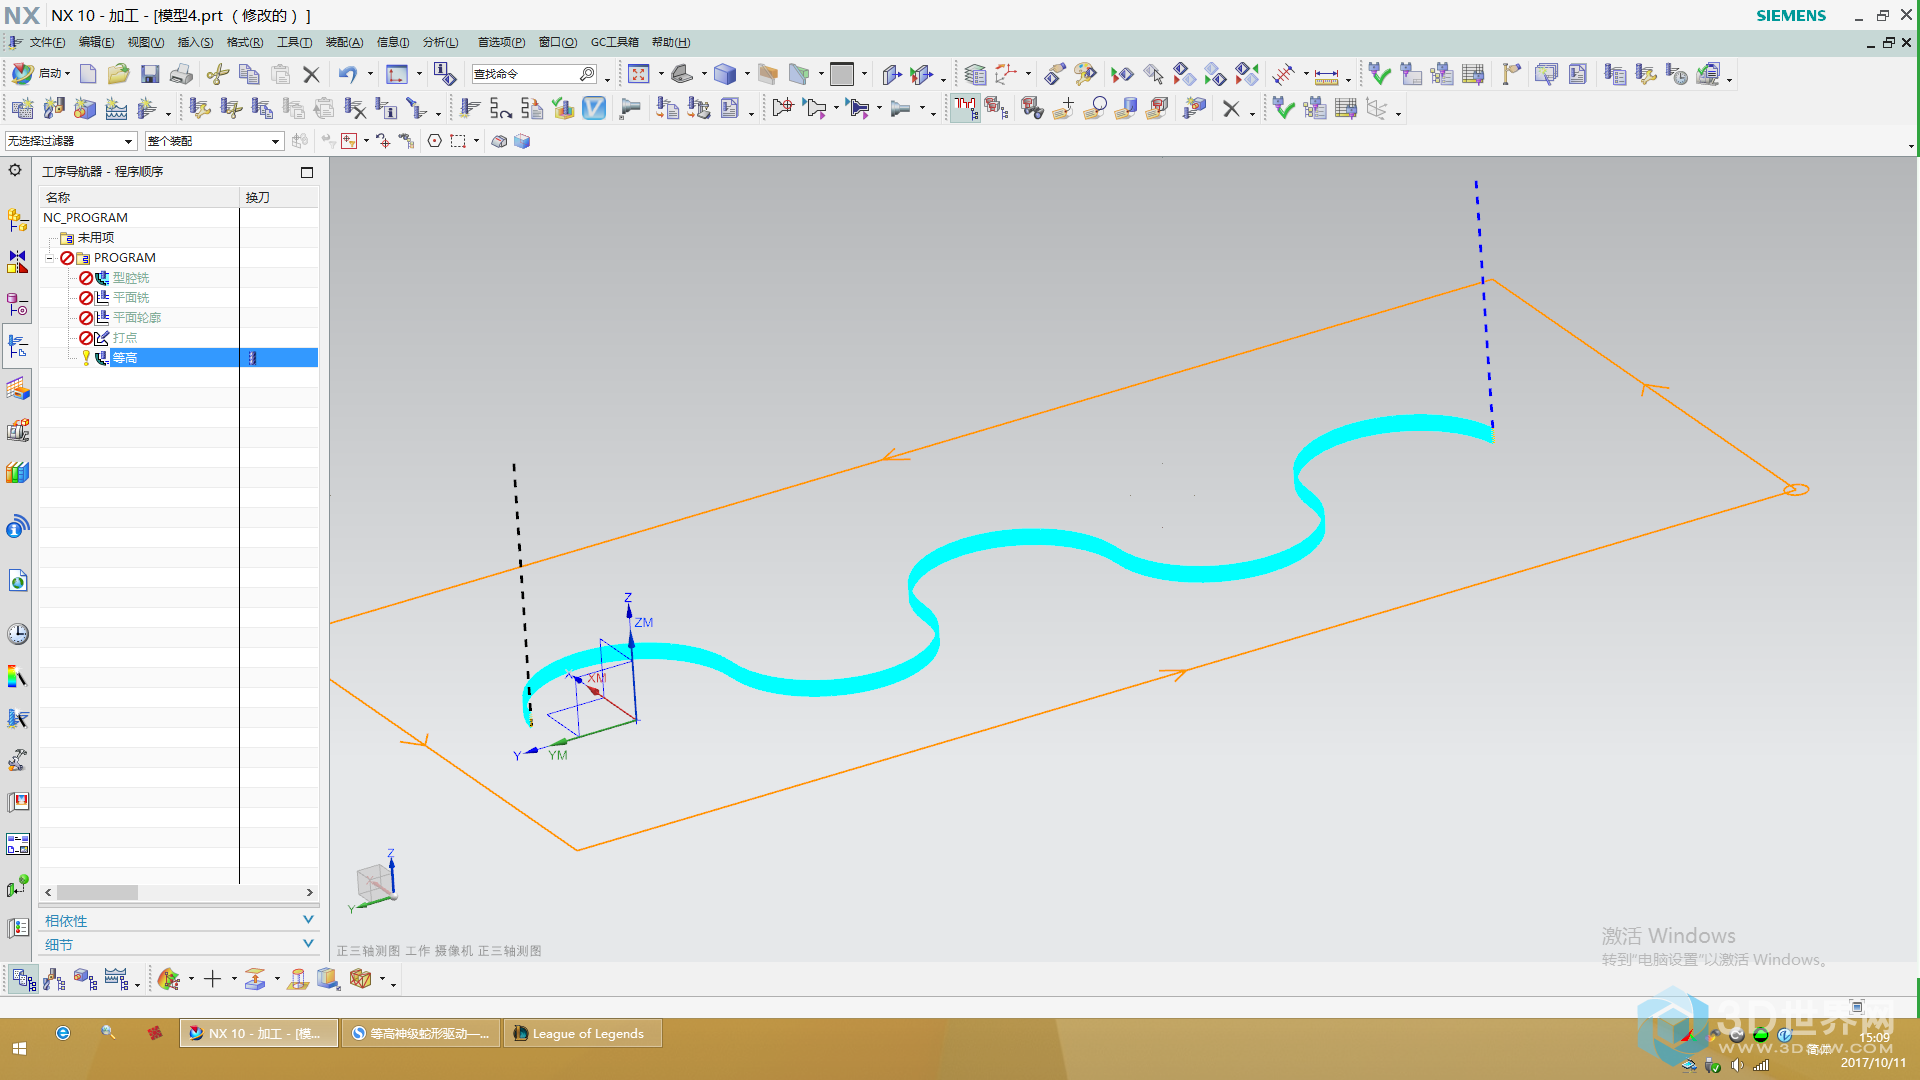Open a file with the folder icon
This screenshot has width=1920, height=1080.
[x=118, y=74]
